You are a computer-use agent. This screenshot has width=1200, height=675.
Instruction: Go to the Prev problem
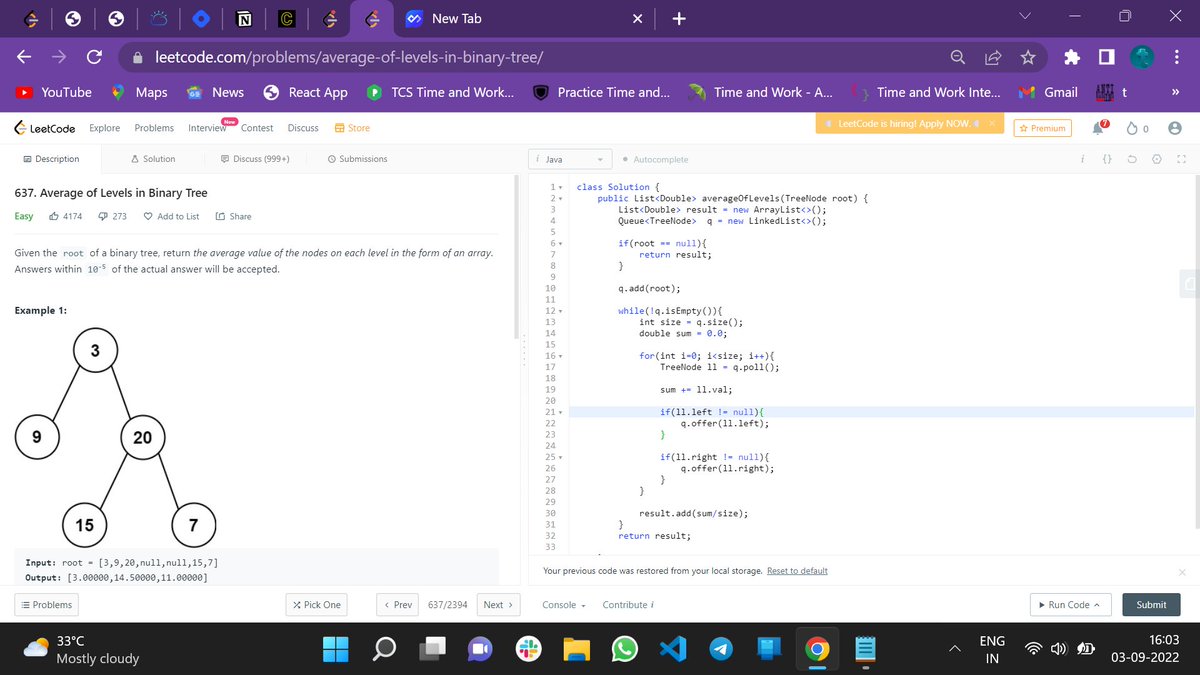coord(397,605)
